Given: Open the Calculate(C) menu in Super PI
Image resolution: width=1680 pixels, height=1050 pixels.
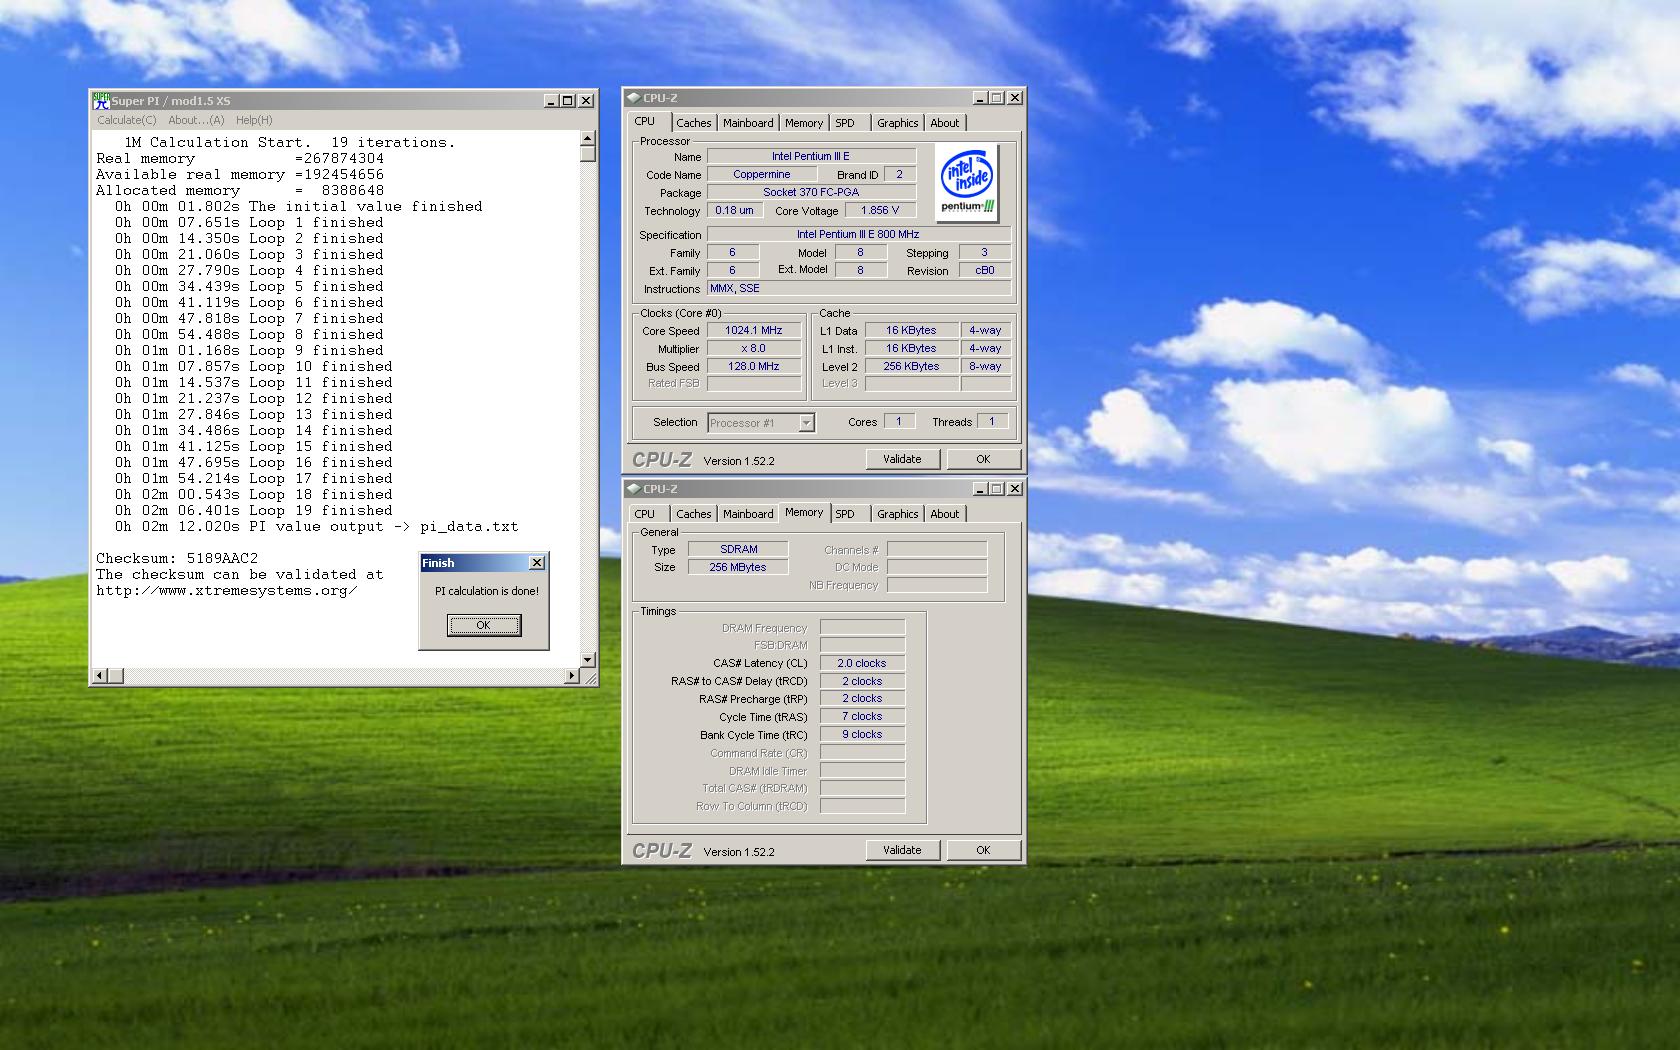Looking at the screenshot, I should click(126, 120).
